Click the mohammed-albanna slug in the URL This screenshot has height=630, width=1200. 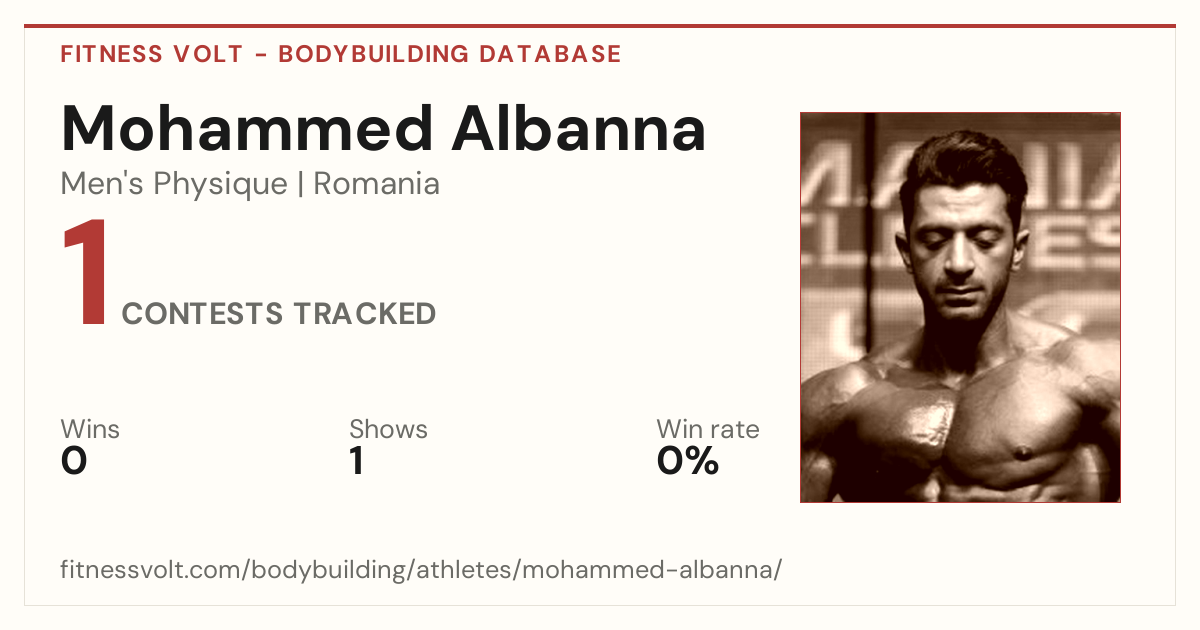point(647,571)
